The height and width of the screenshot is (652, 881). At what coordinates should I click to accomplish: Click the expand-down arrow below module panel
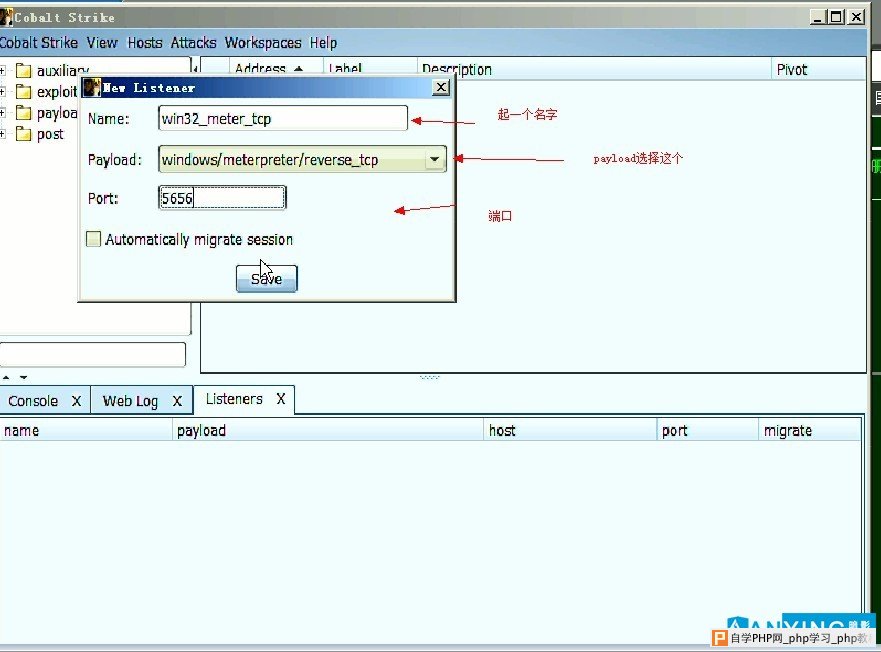(x=24, y=377)
